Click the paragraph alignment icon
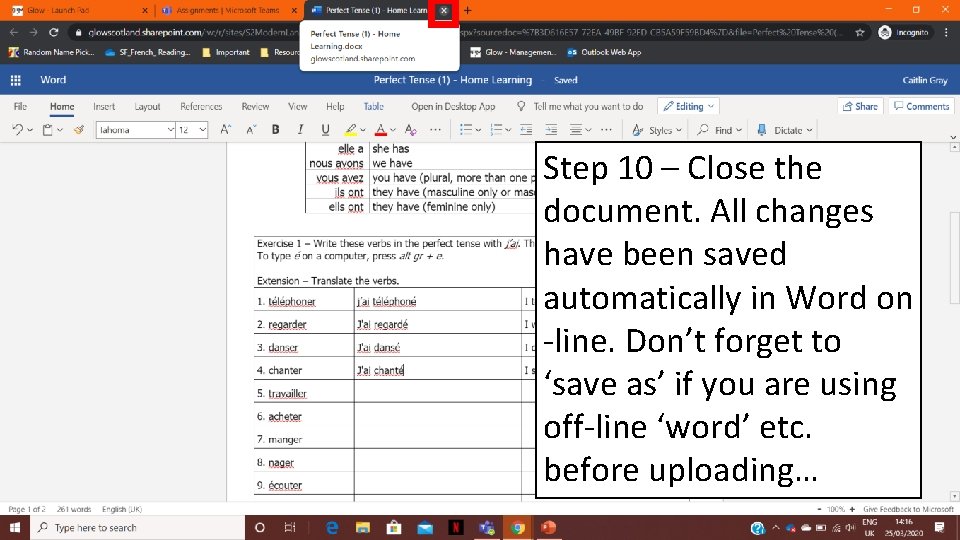This screenshot has height=540, width=960. tap(576, 130)
